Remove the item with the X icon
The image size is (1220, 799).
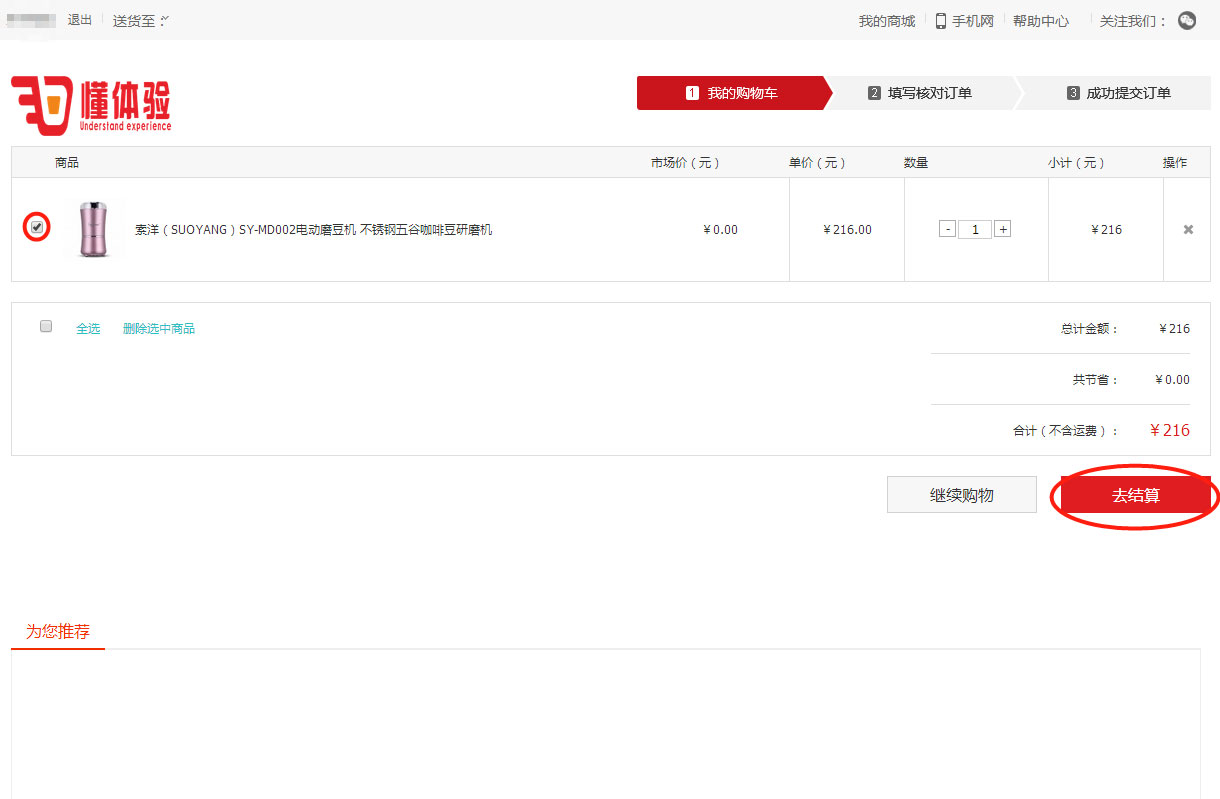click(1188, 230)
